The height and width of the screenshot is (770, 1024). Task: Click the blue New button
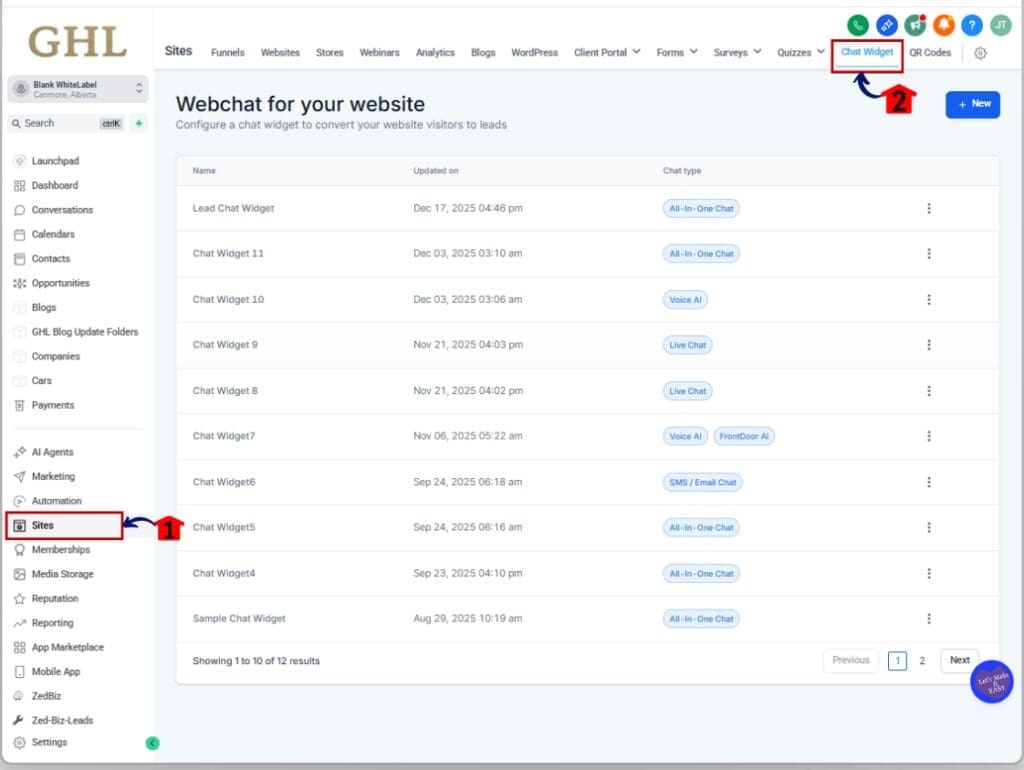pyautogui.click(x=972, y=104)
